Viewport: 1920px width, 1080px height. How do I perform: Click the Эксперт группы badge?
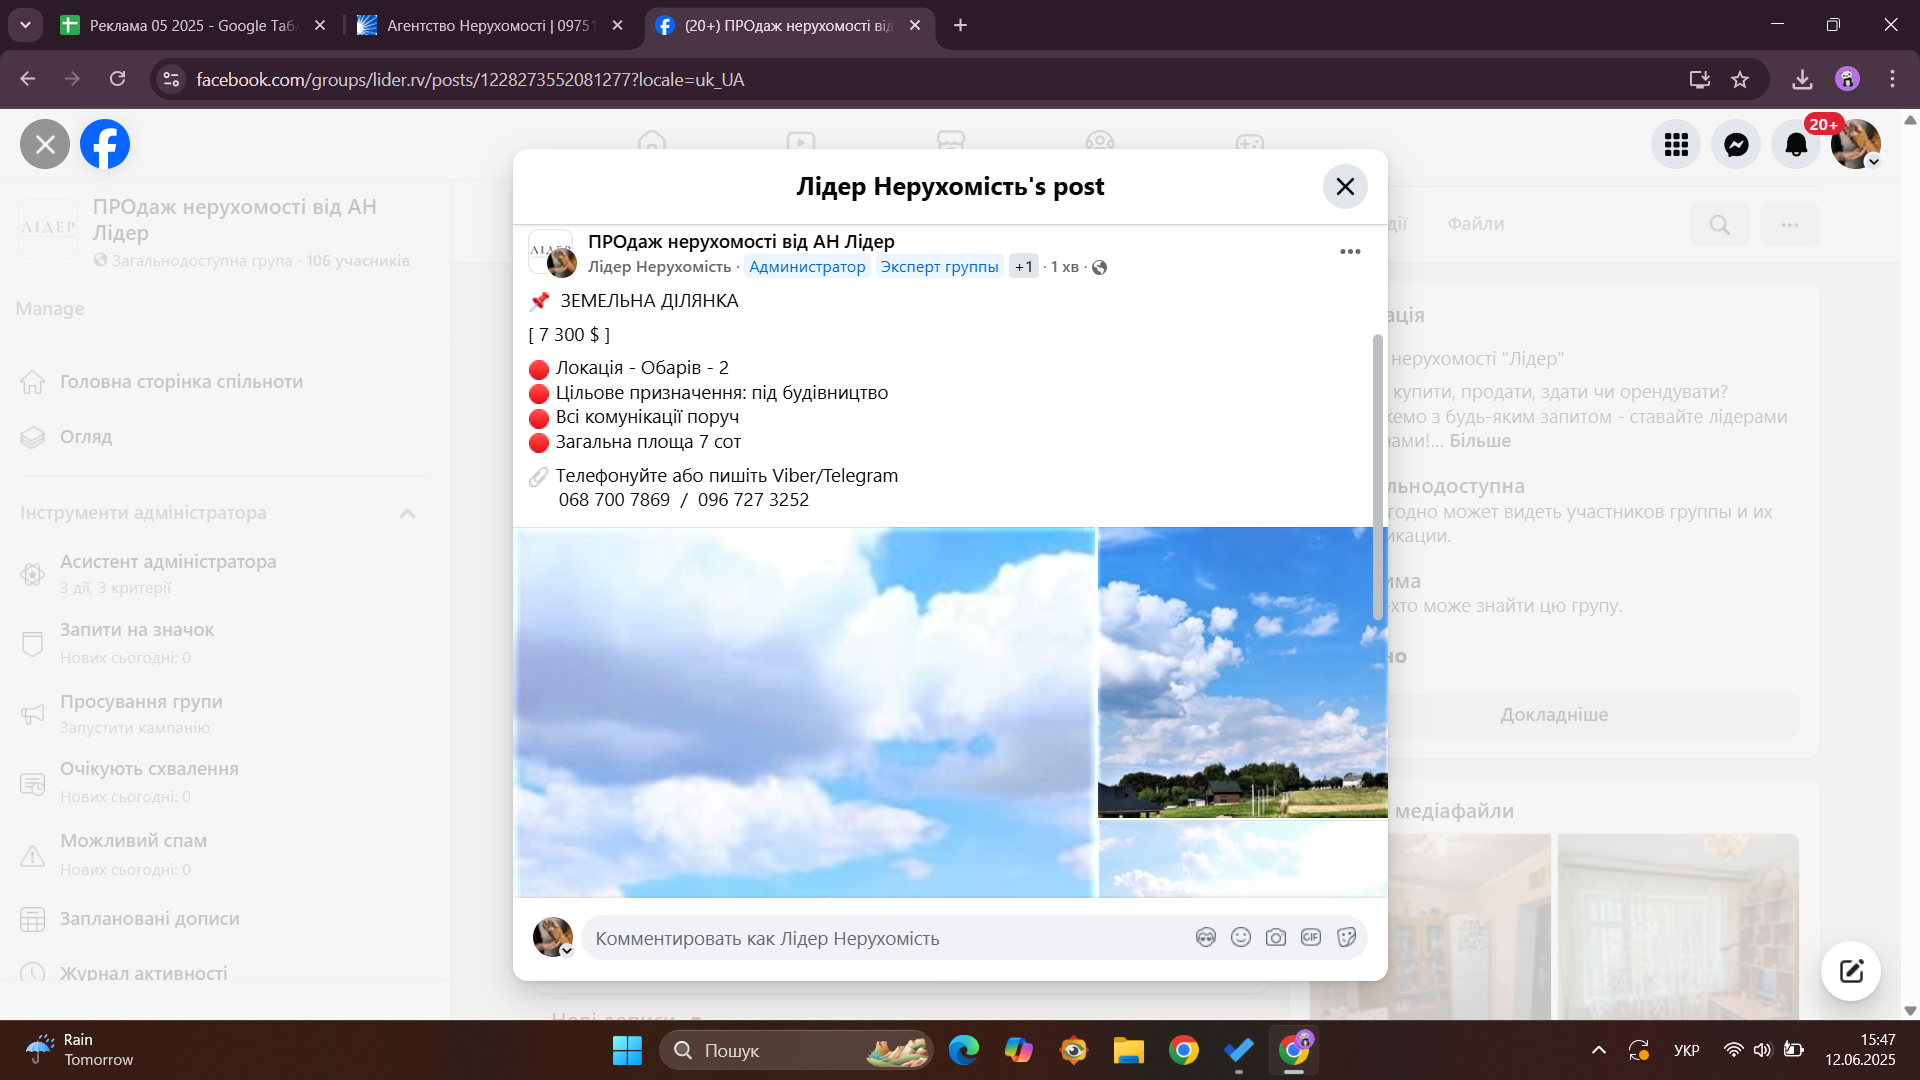pyautogui.click(x=939, y=267)
